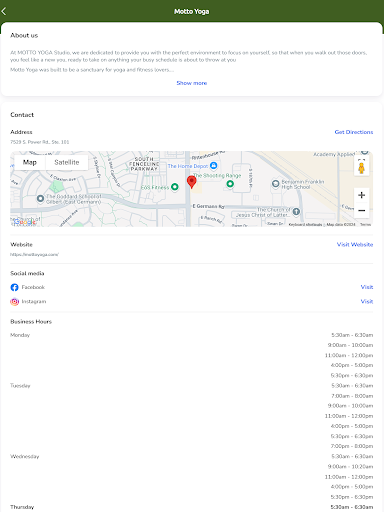Click the address 7529 S. Power Rd text

click(40, 142)
